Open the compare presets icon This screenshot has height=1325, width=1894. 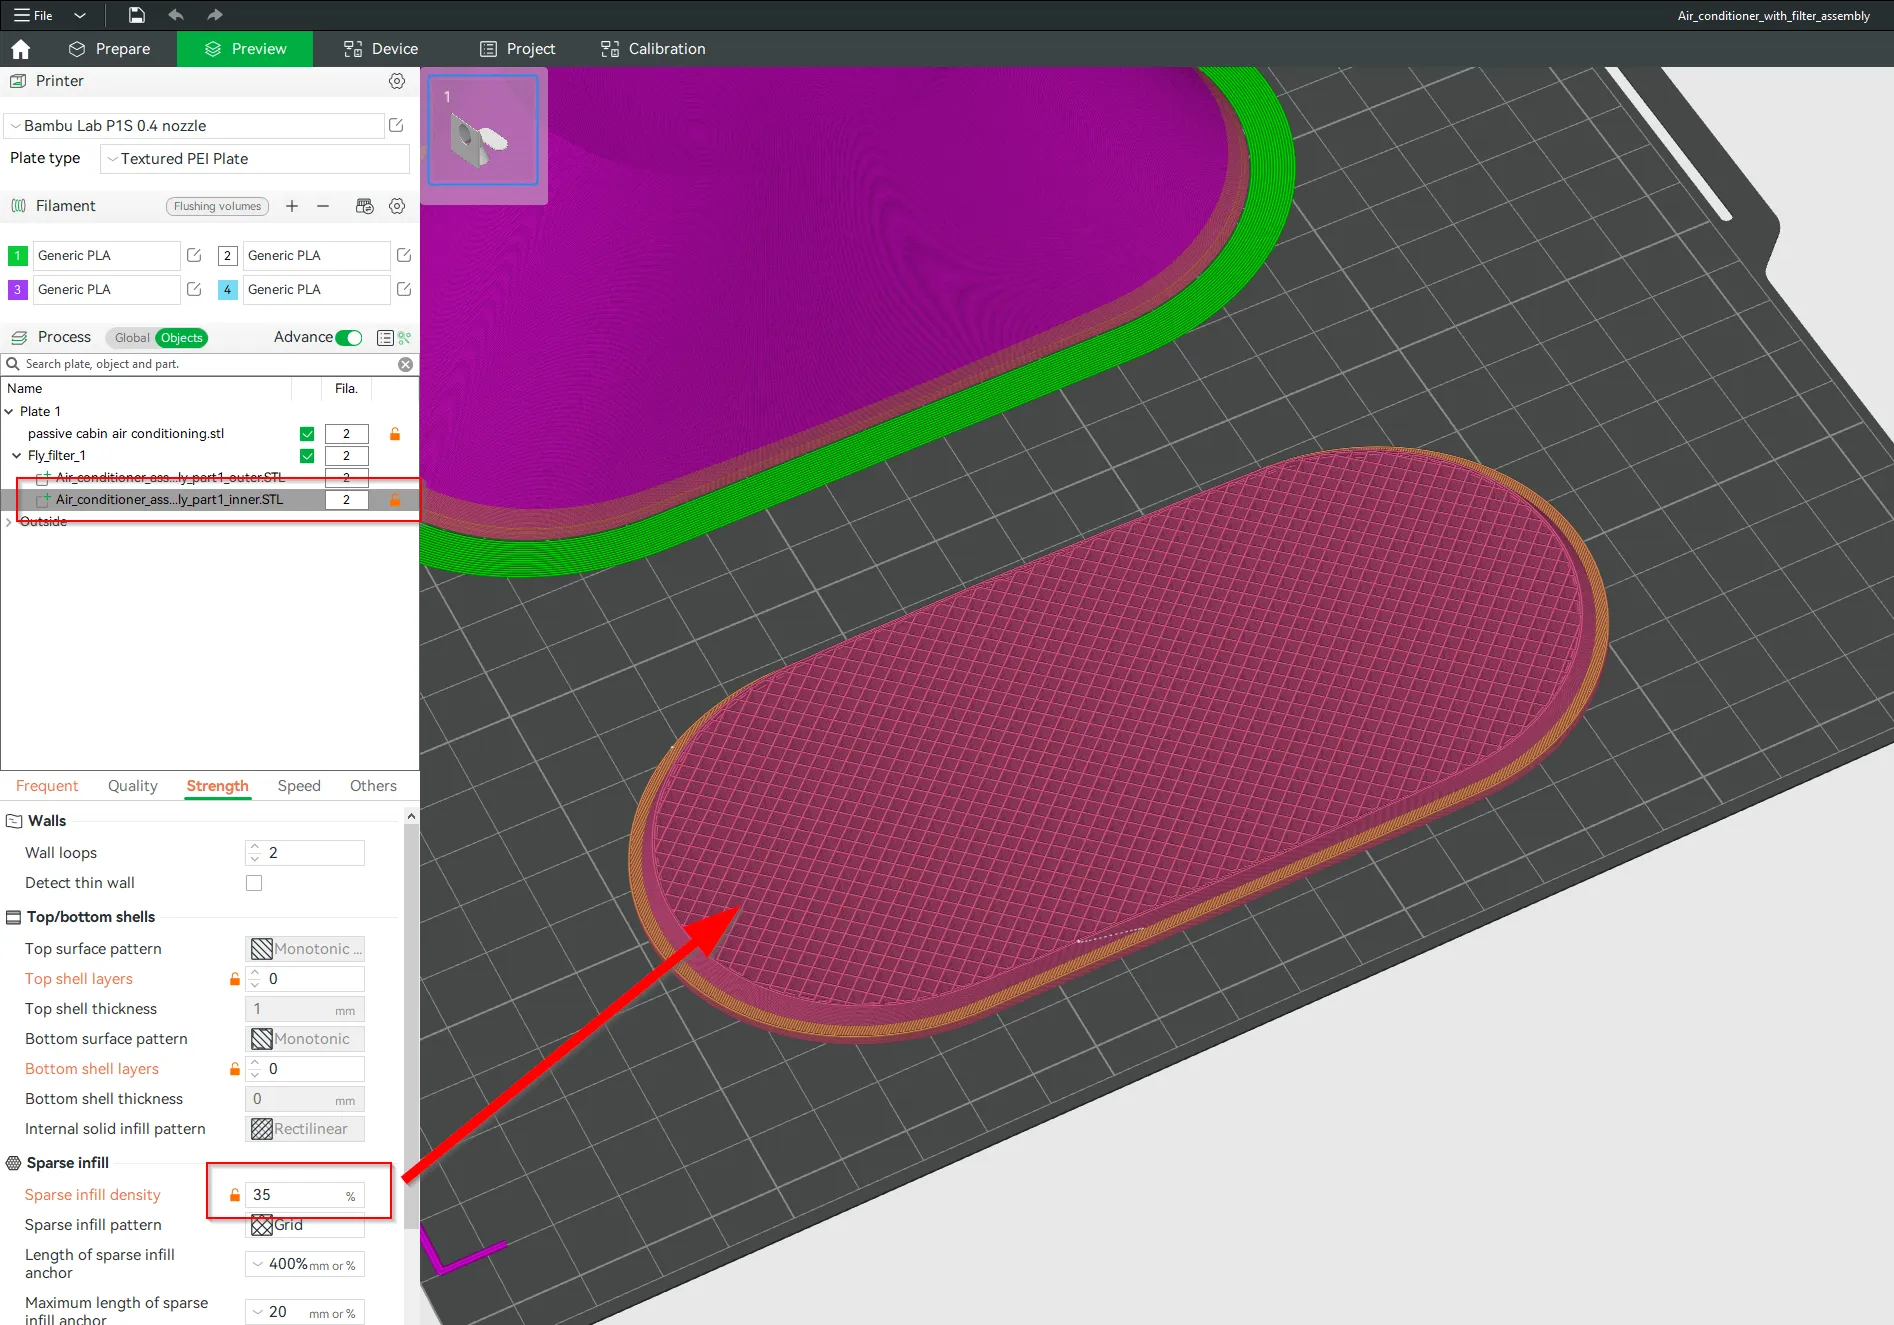click(x=405, y=338)
